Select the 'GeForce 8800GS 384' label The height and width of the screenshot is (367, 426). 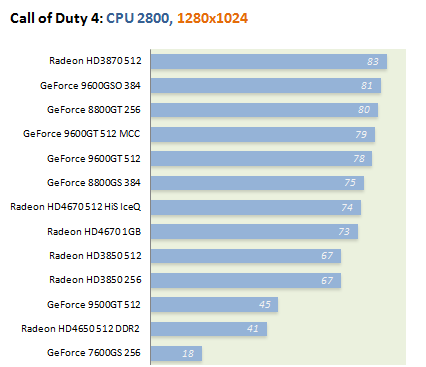click(94, 183)
